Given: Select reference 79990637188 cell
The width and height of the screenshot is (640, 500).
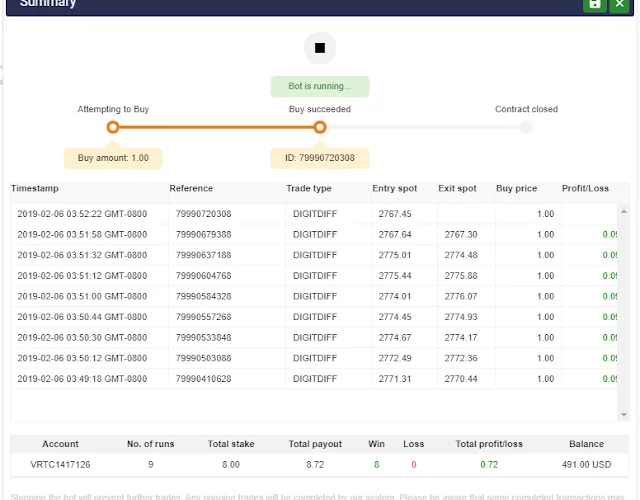Looking at the screenshot, I should click(203, 255).
